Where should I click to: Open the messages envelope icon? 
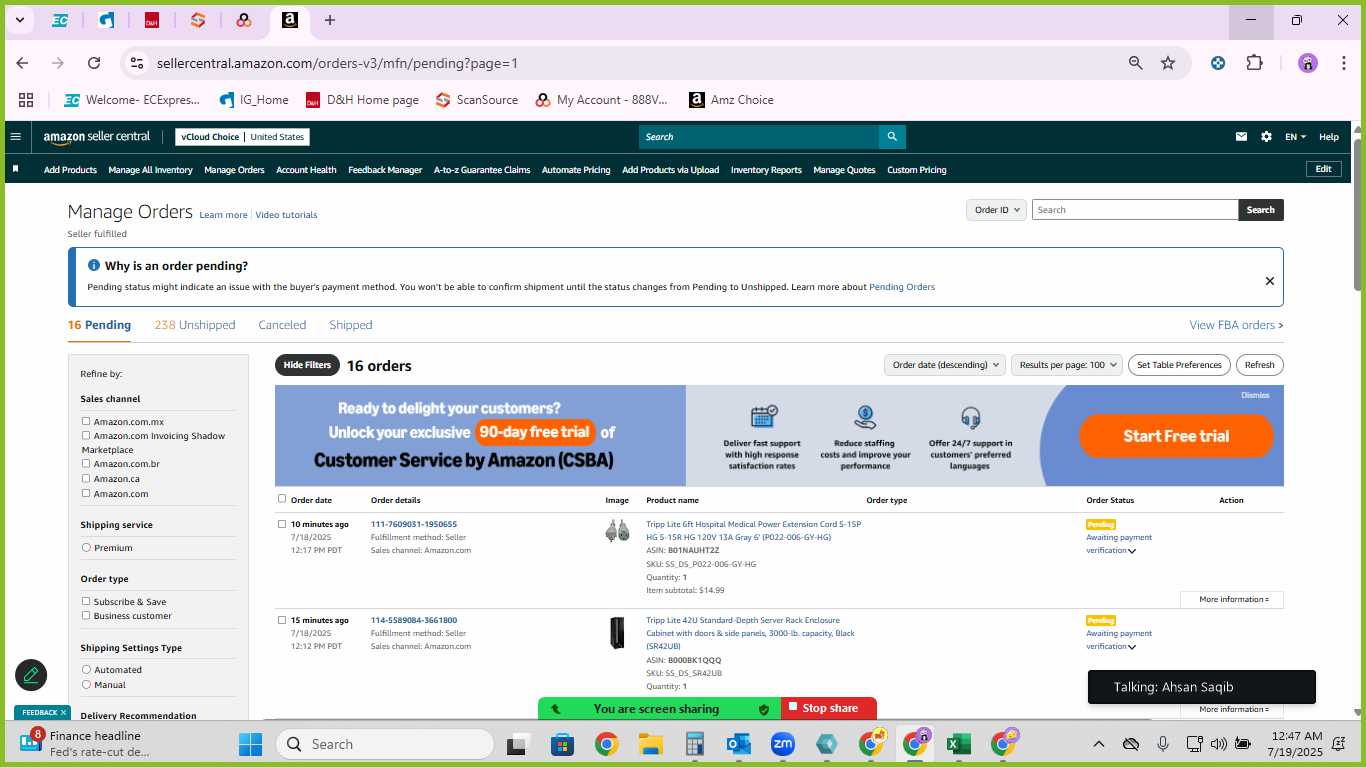coord(1241,137)
